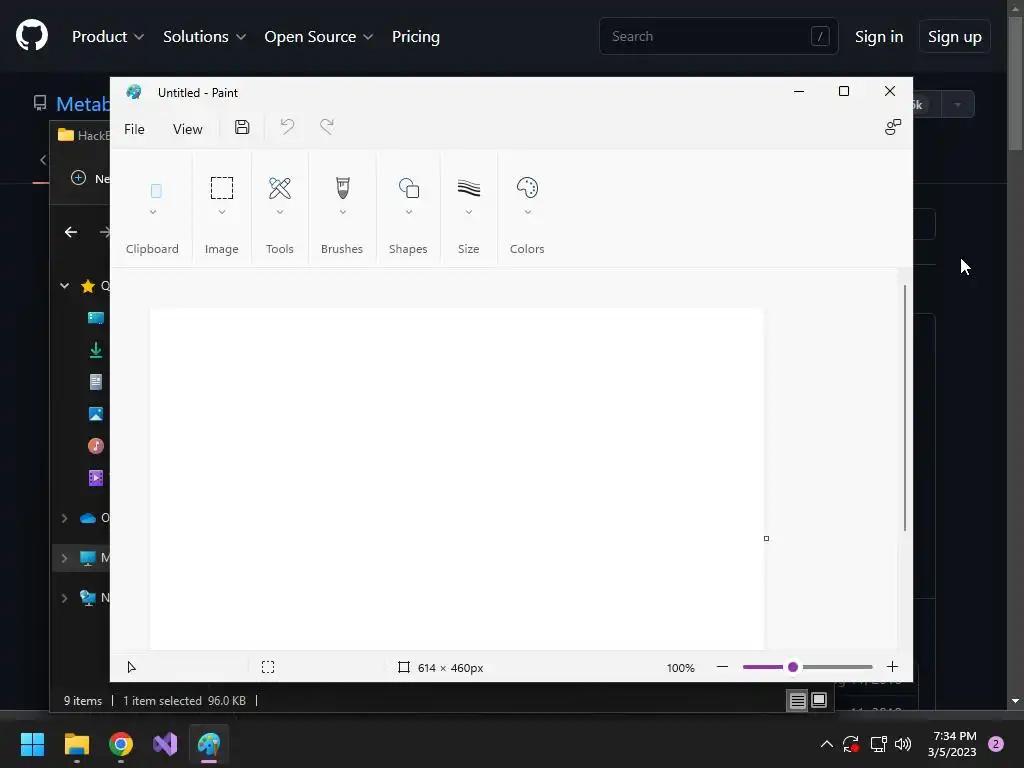
Task: Click the New button in File Explorer
Action: click(90, 178)
